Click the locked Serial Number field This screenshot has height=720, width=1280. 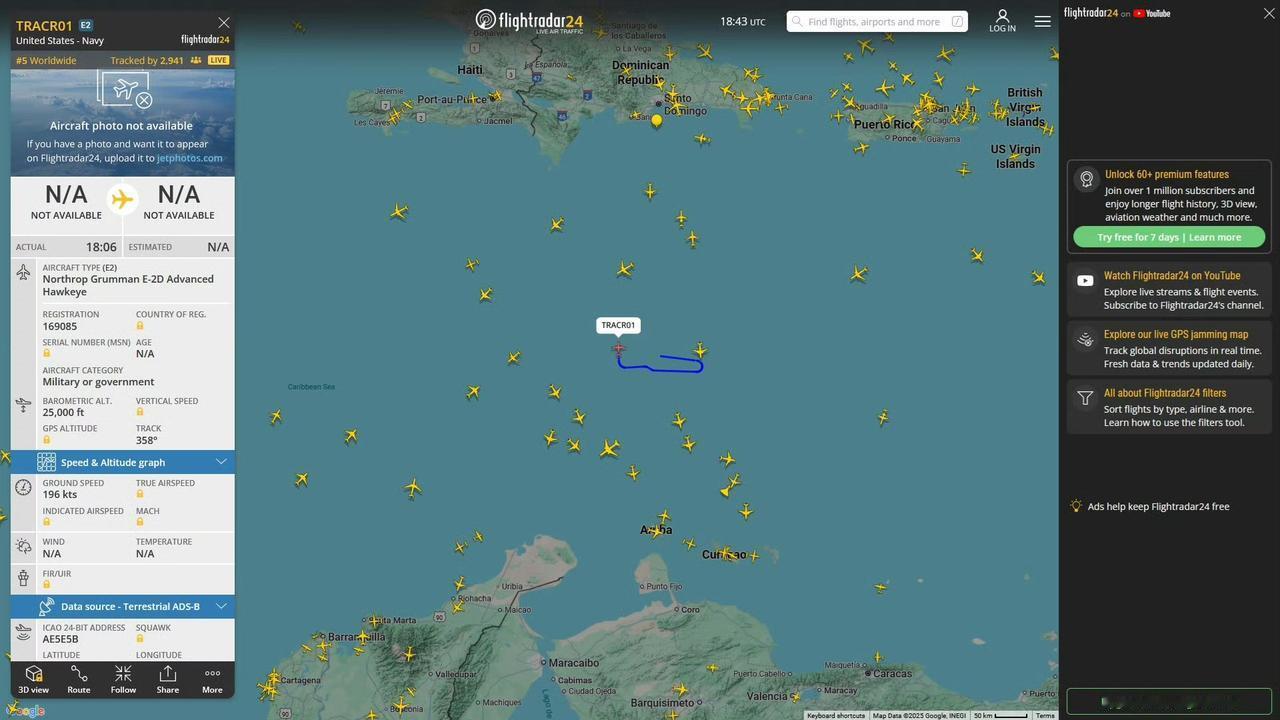[x=47, y=353]
